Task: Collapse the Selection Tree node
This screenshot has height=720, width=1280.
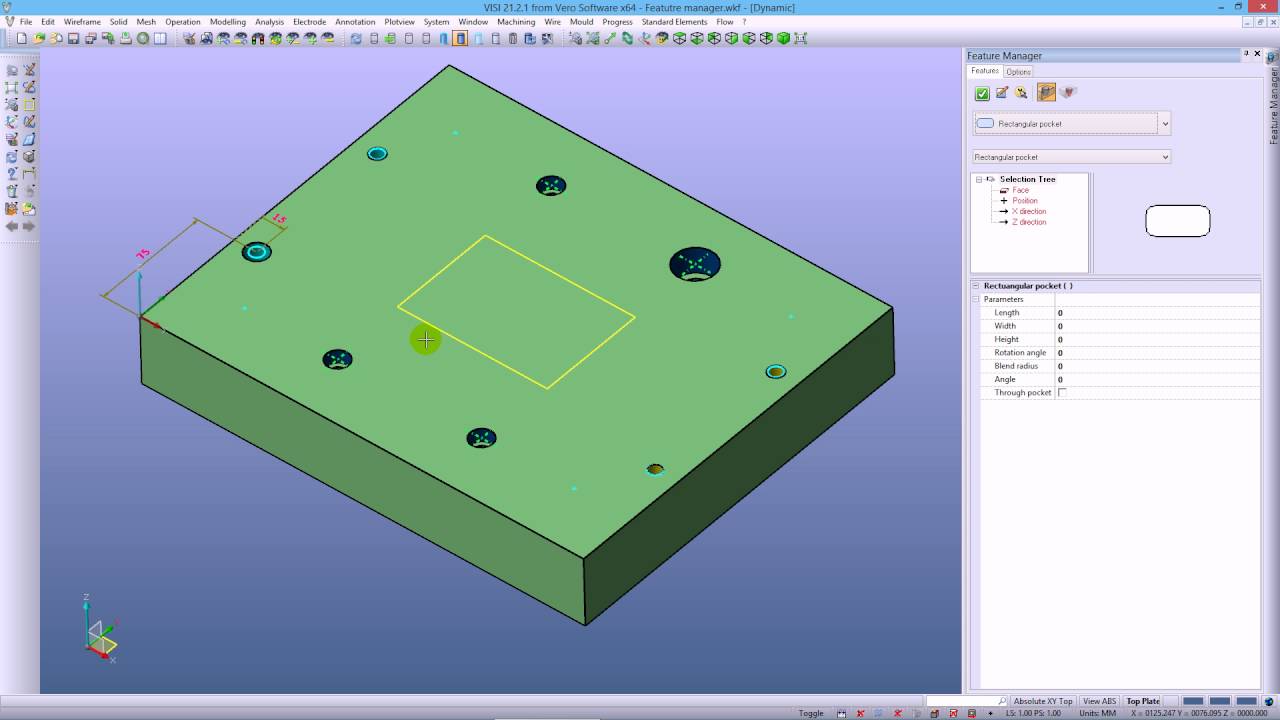Action: click(x=979, y=179)
